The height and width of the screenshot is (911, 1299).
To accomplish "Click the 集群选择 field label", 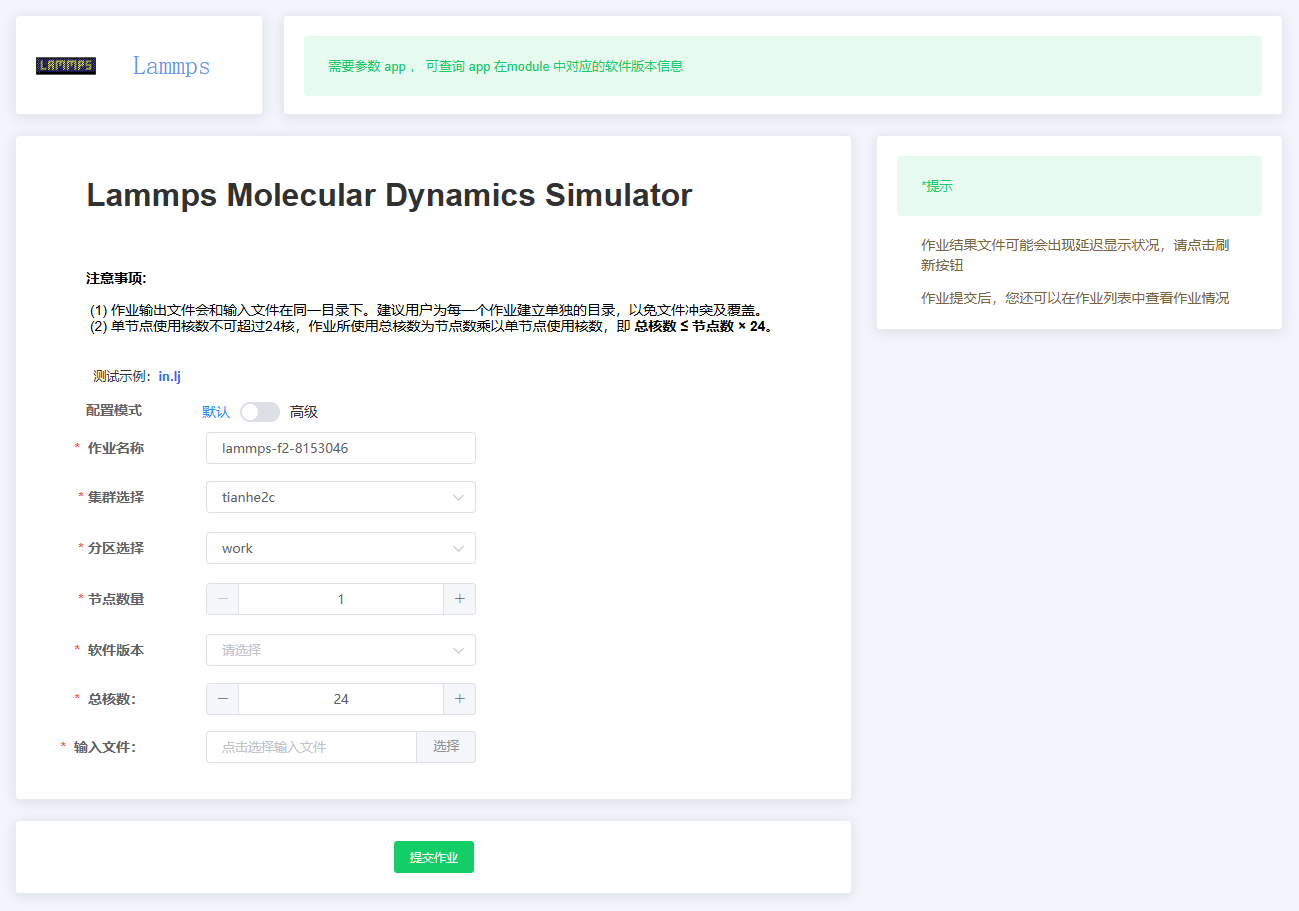I will (116, 497).
